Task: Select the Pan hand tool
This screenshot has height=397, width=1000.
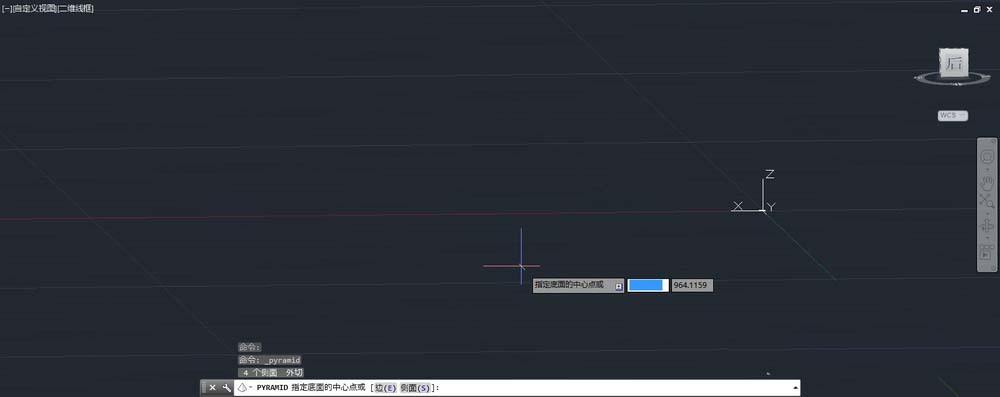Action: point(987,183)
